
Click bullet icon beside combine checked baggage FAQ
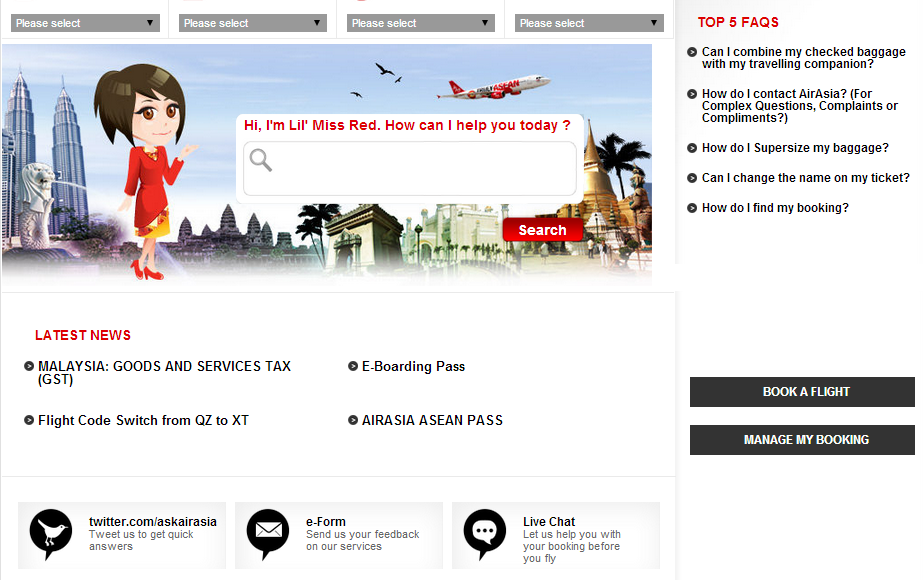pos(692,52)
